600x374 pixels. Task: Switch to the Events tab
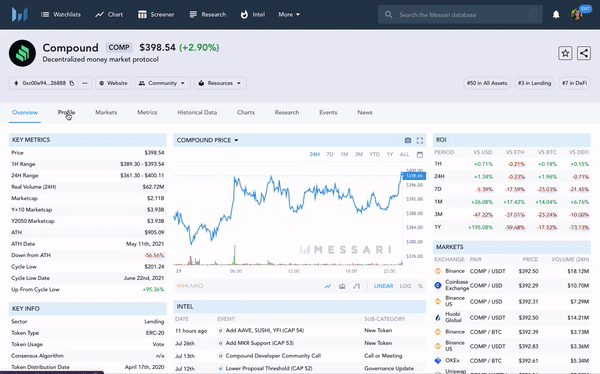[328, 113]
